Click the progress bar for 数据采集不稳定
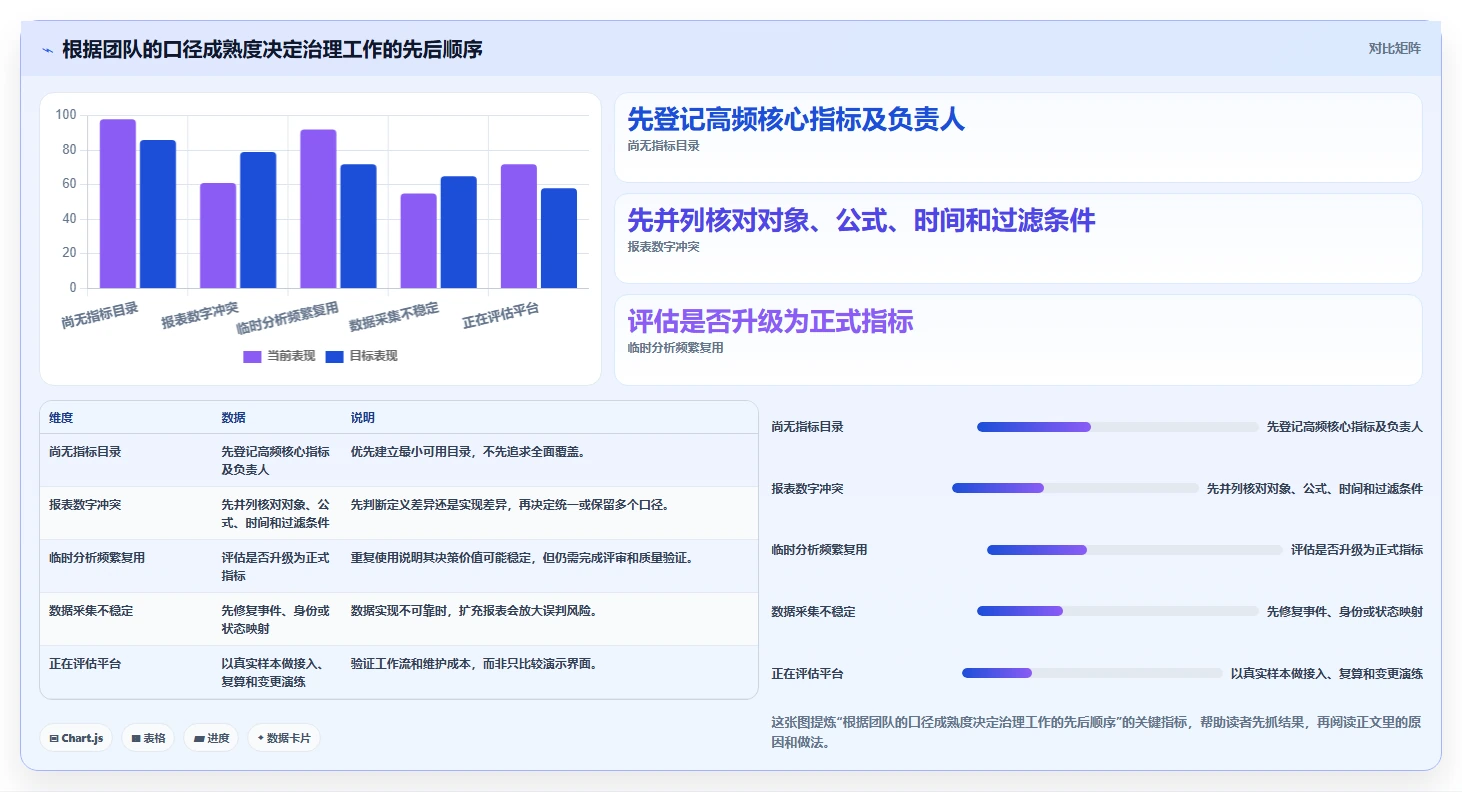 (x=1118, y=611)
